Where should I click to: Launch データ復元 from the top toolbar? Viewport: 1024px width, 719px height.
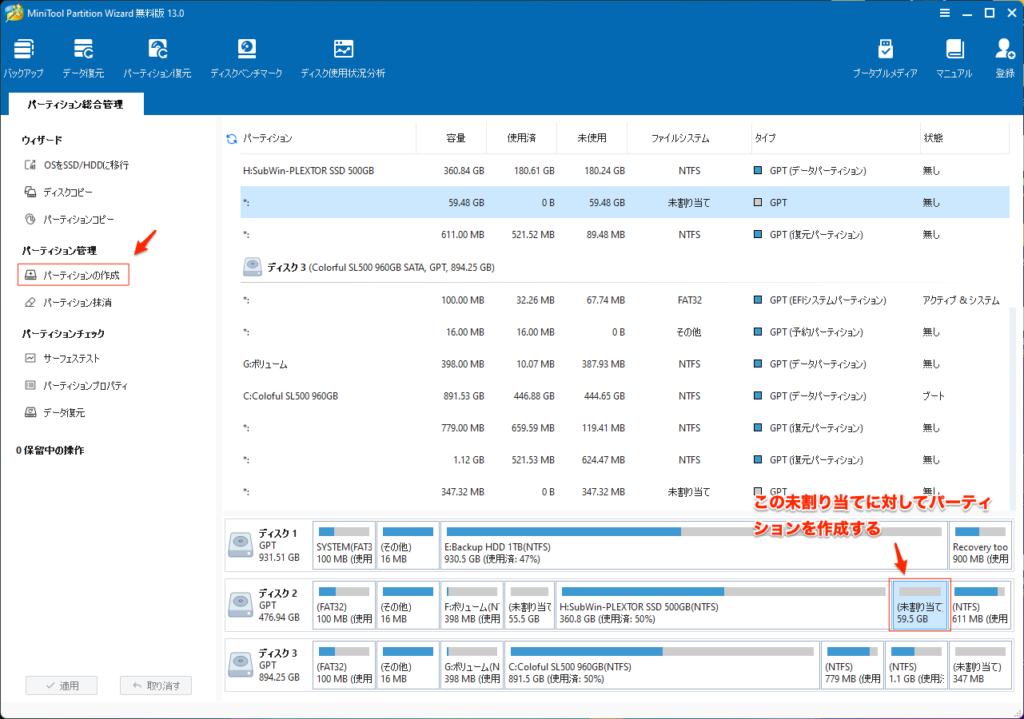(x=83, y=58)
